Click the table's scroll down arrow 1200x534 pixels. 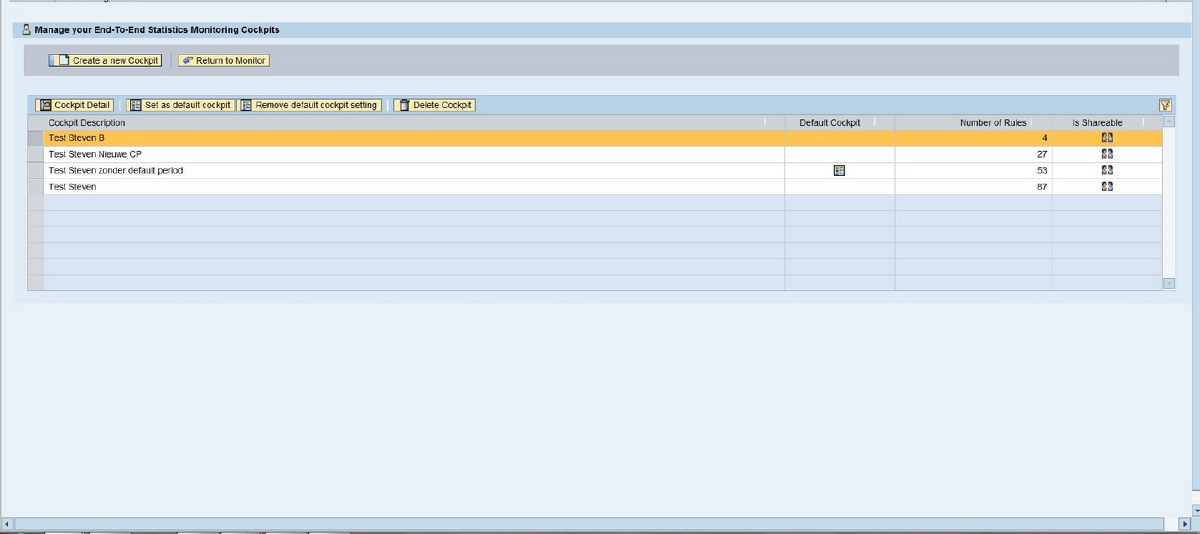click(1168, 284)
